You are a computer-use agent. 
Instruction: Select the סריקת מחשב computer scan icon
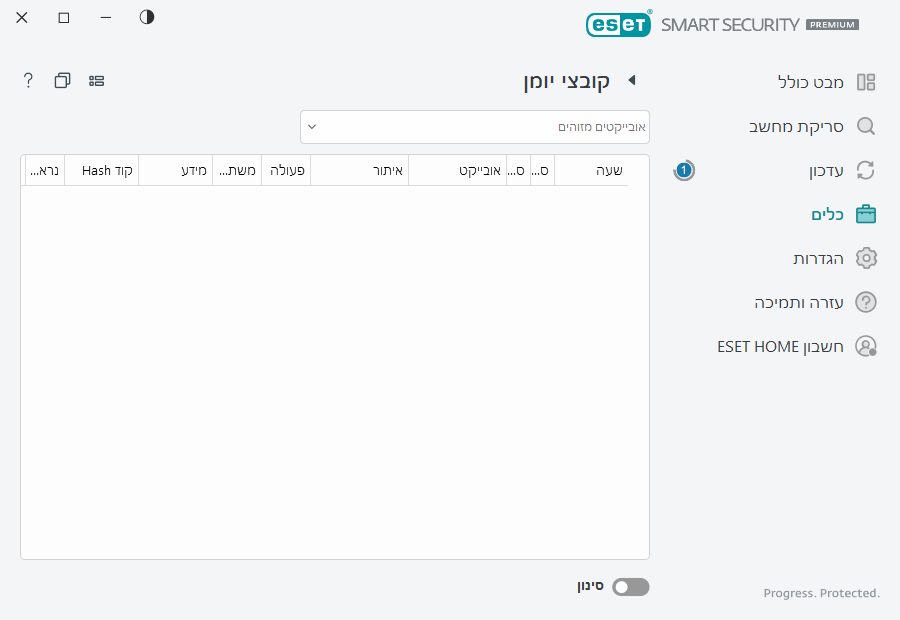coord(866,126)
